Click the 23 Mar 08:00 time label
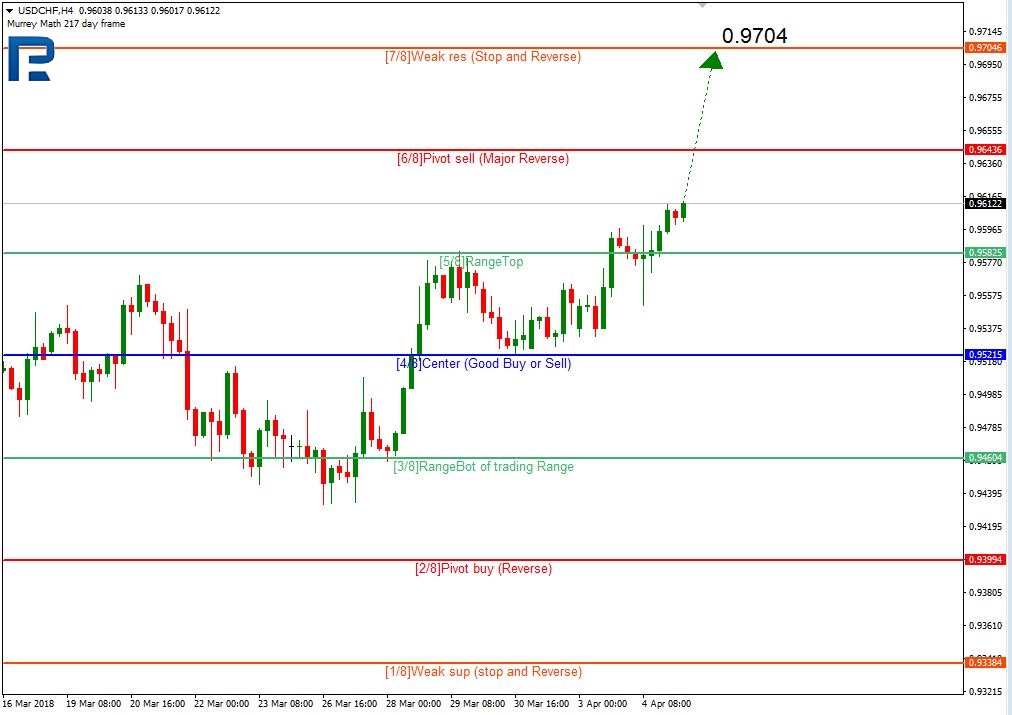 pos(285,703)
